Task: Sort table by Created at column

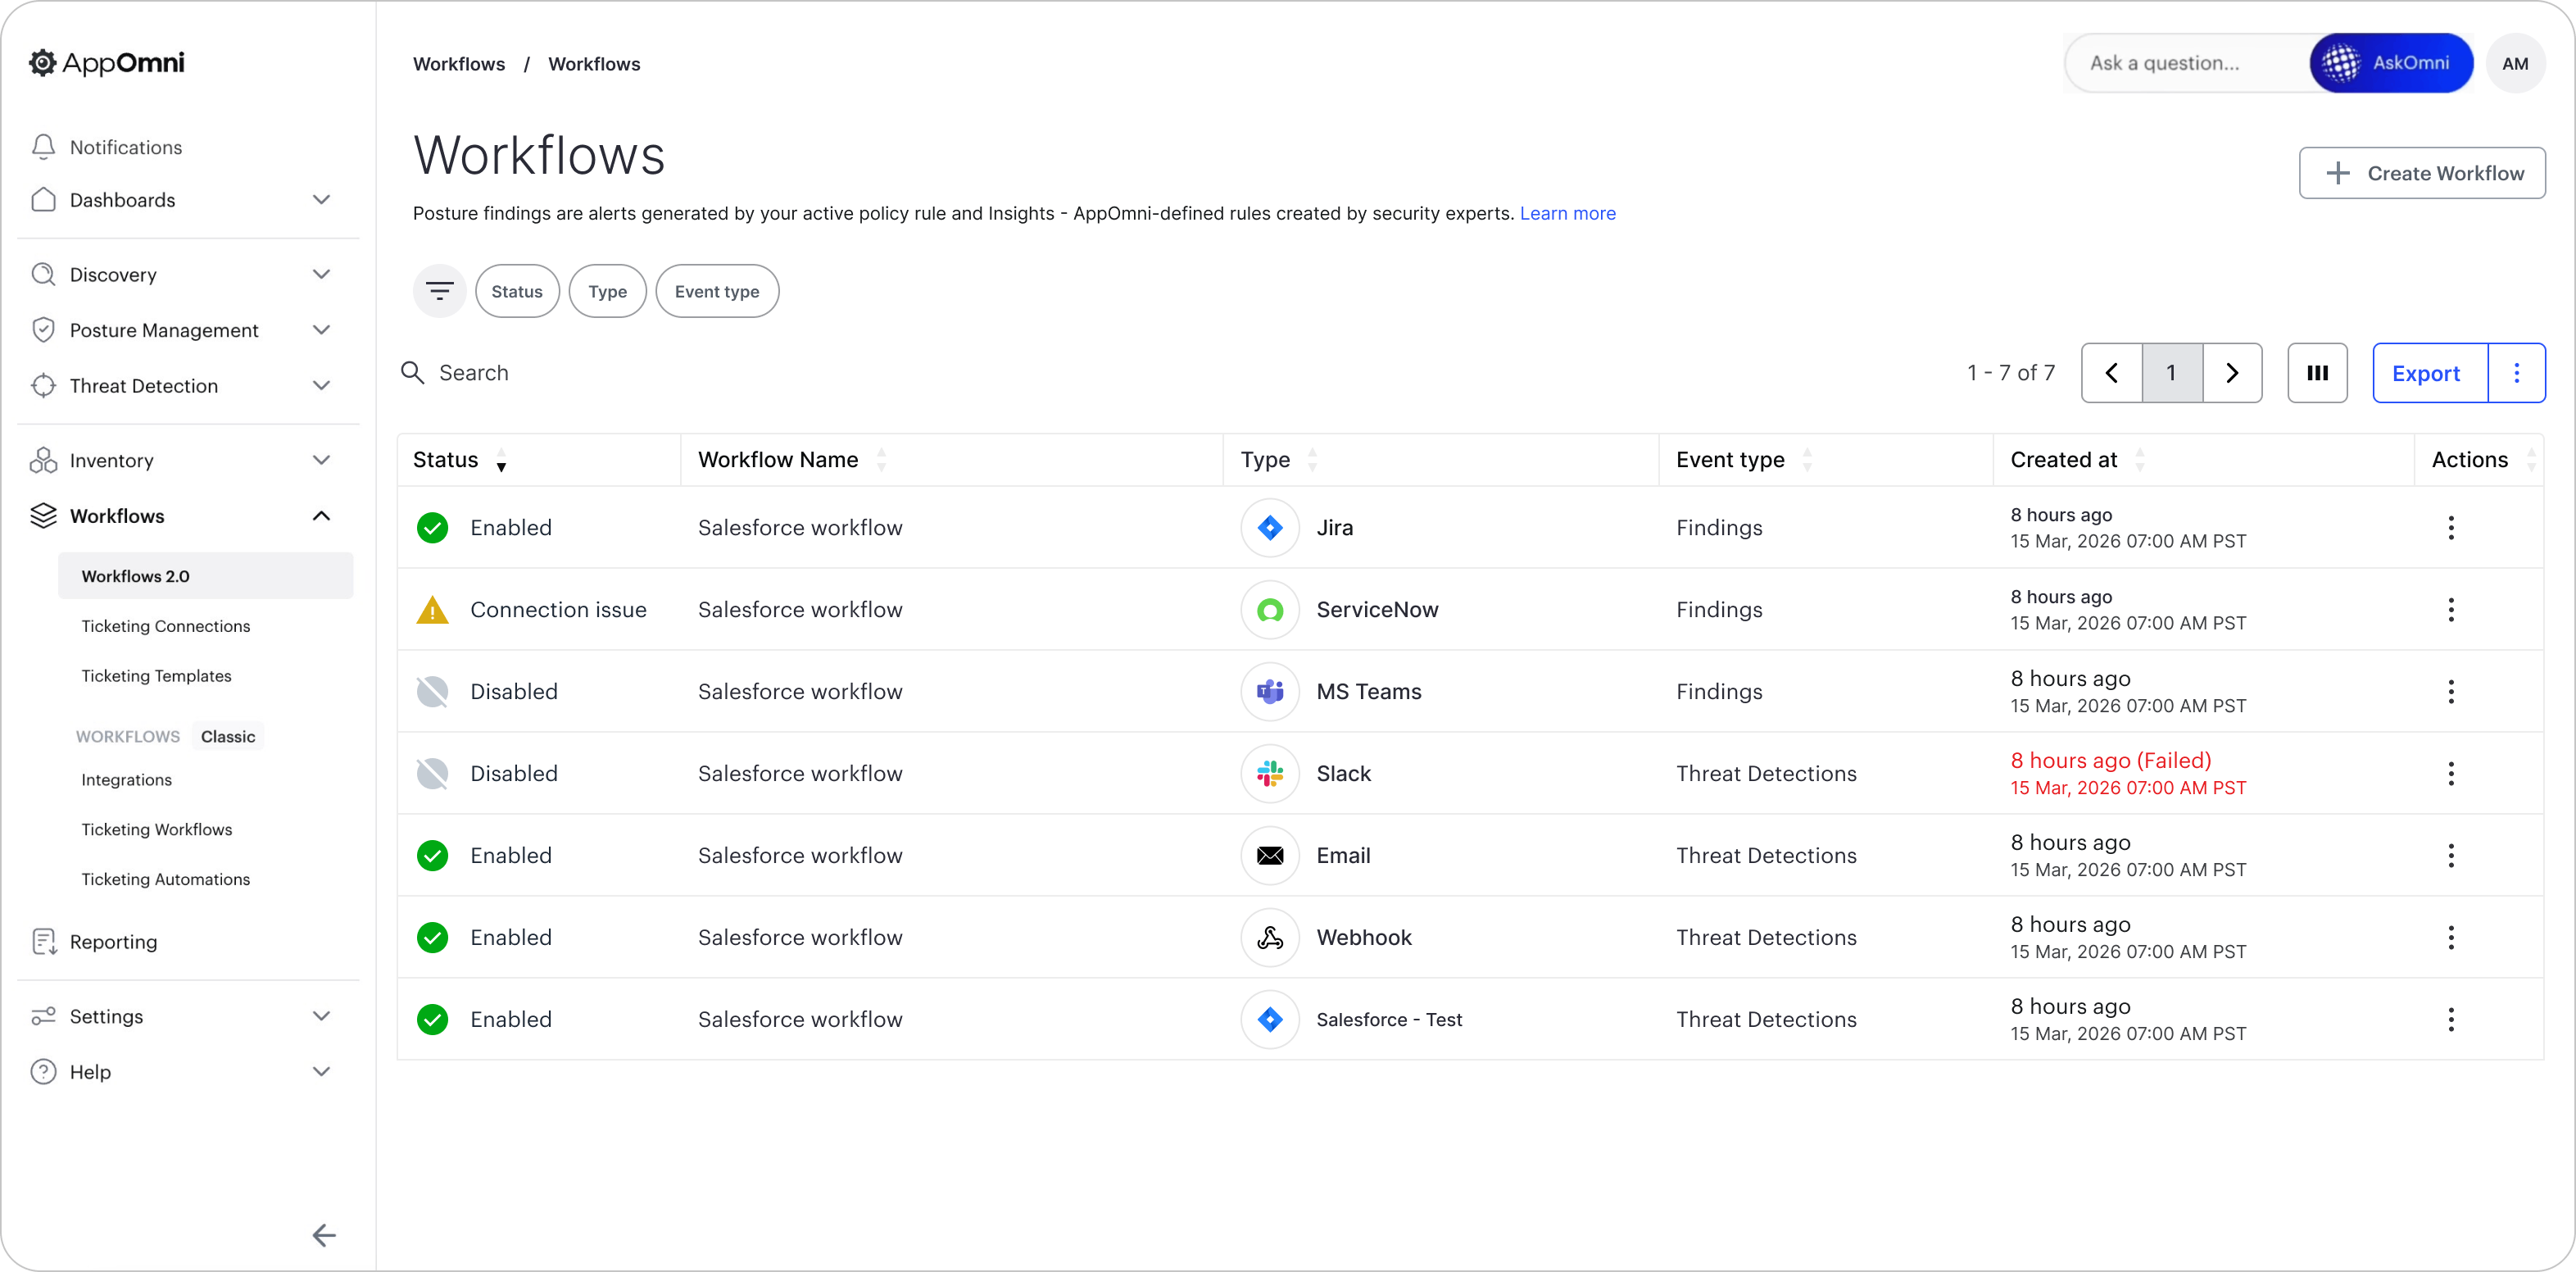Action: (x=2139, y=460)
